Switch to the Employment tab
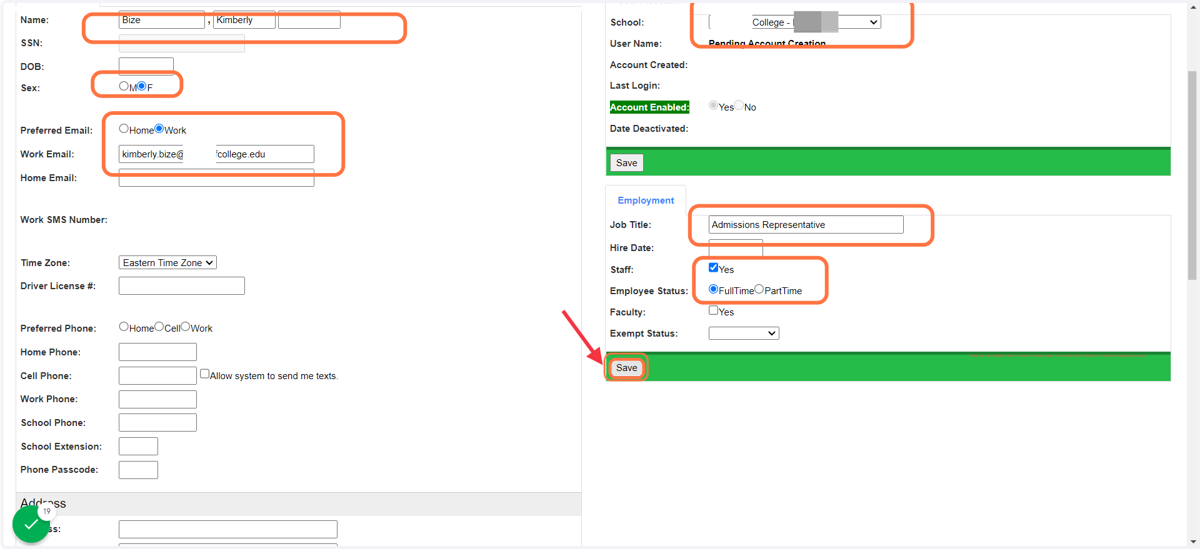Viewport: 1200px width, 549px height. (x=646, y=200)
